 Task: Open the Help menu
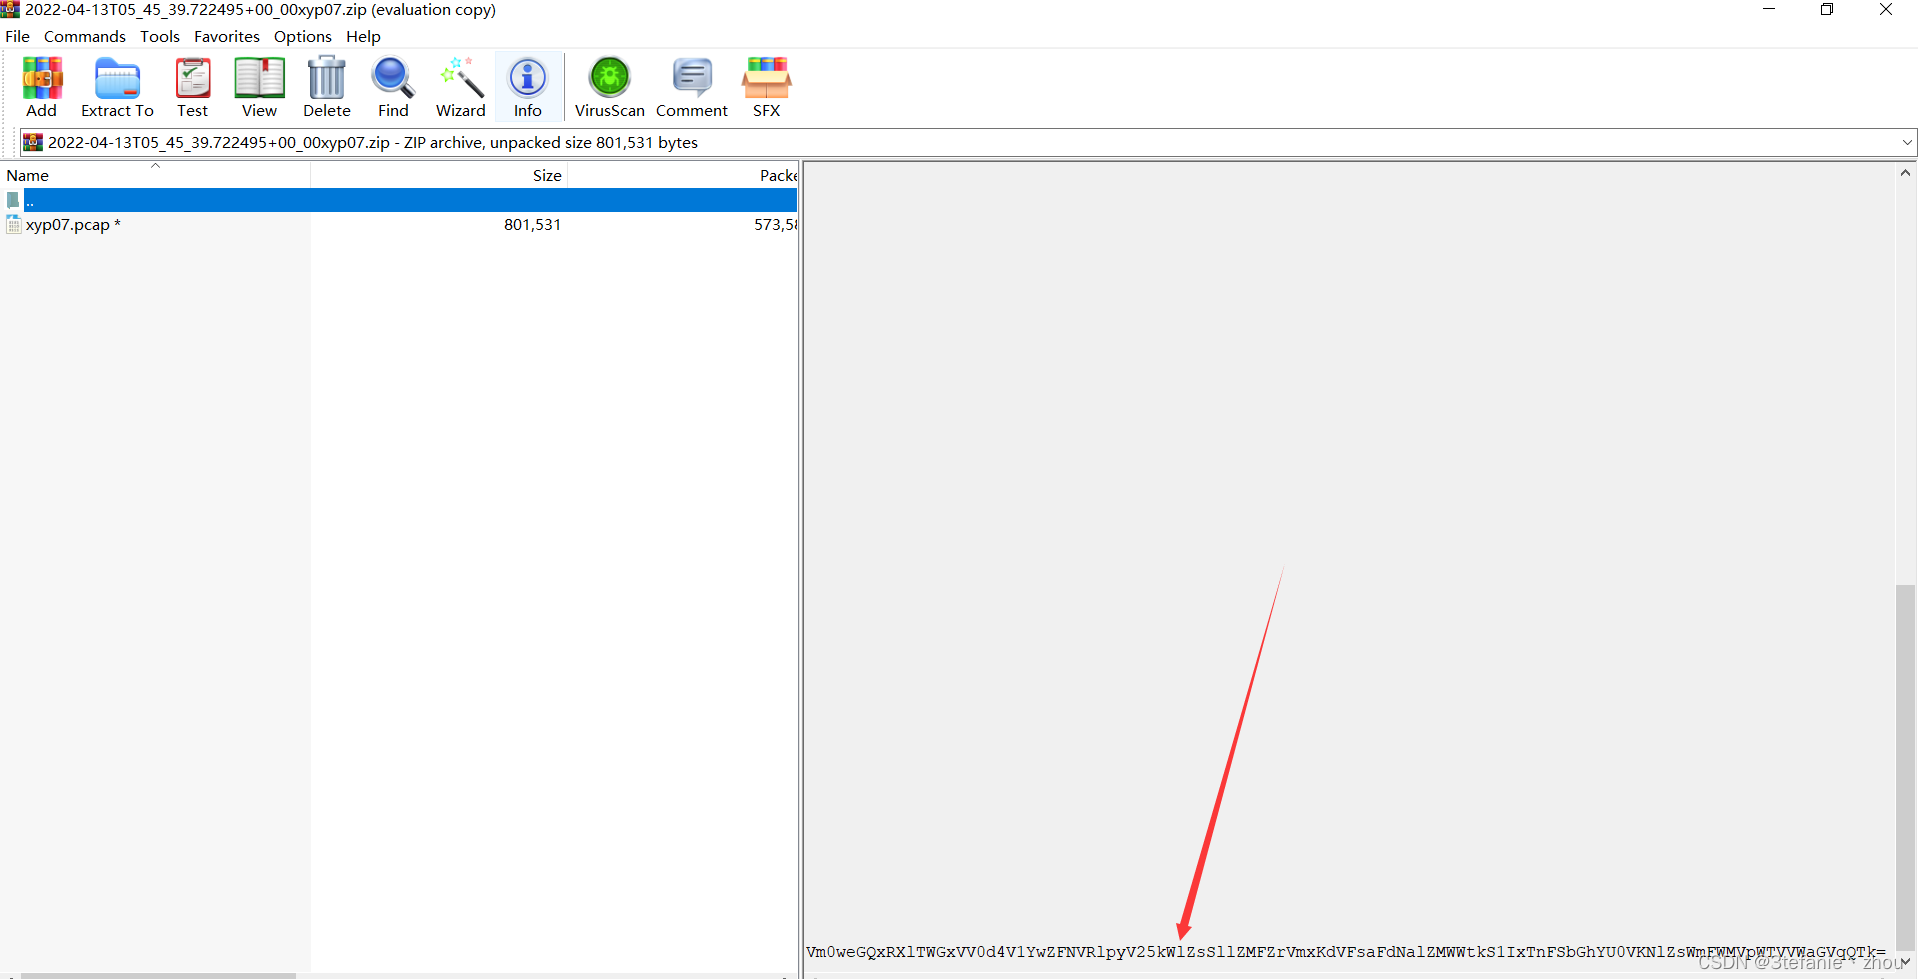(363, 36)
